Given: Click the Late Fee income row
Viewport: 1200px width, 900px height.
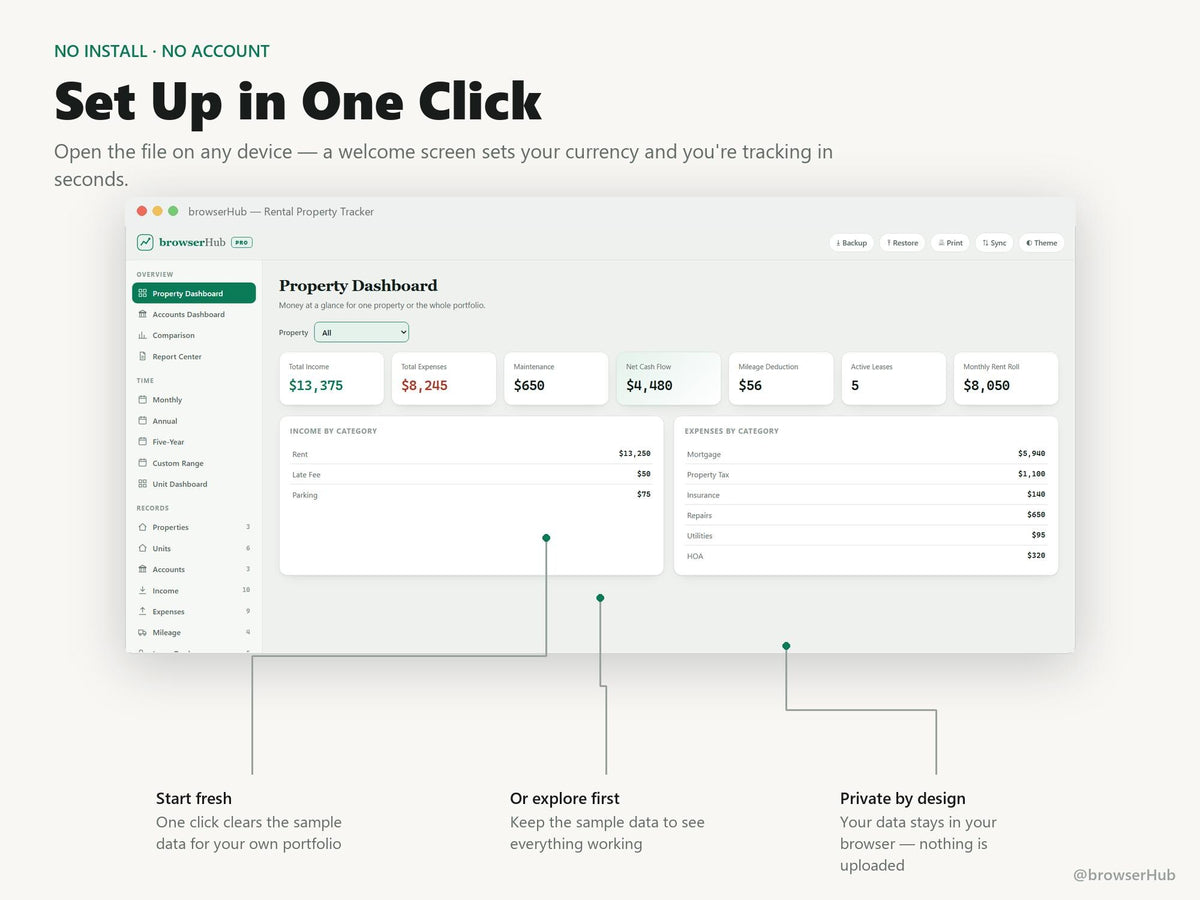Looking at the screenshot, I should pyautogui.click(x=471, y=474).
